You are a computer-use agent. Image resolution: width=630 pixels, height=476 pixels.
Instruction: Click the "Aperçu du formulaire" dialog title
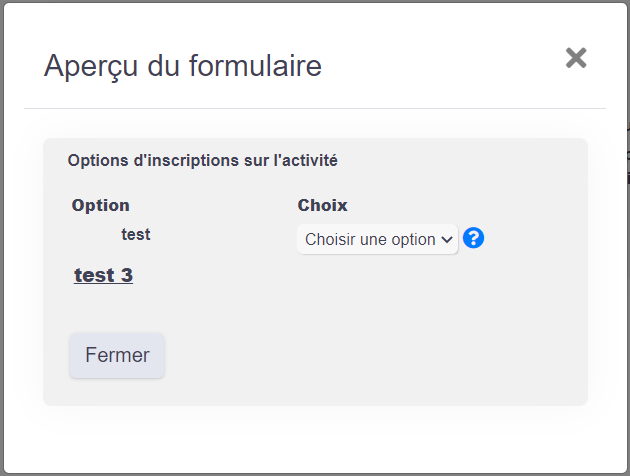coord(183,66)
